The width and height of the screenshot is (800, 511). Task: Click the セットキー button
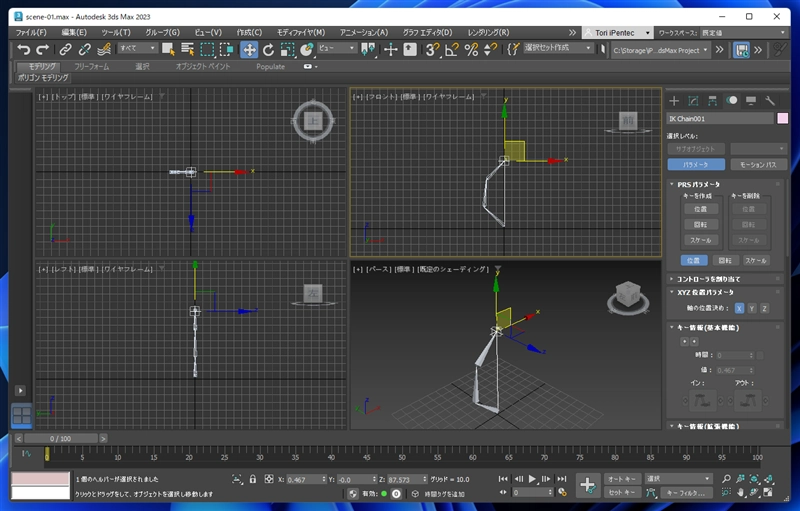(x=622, y=493)
